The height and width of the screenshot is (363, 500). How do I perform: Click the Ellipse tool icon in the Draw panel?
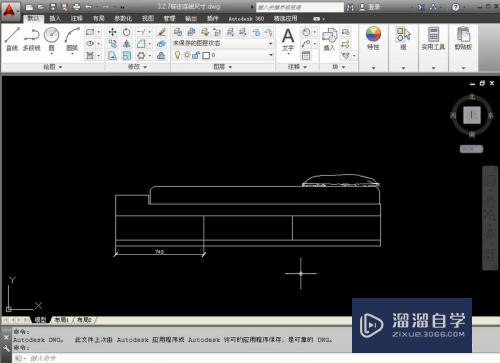point(90,44)
